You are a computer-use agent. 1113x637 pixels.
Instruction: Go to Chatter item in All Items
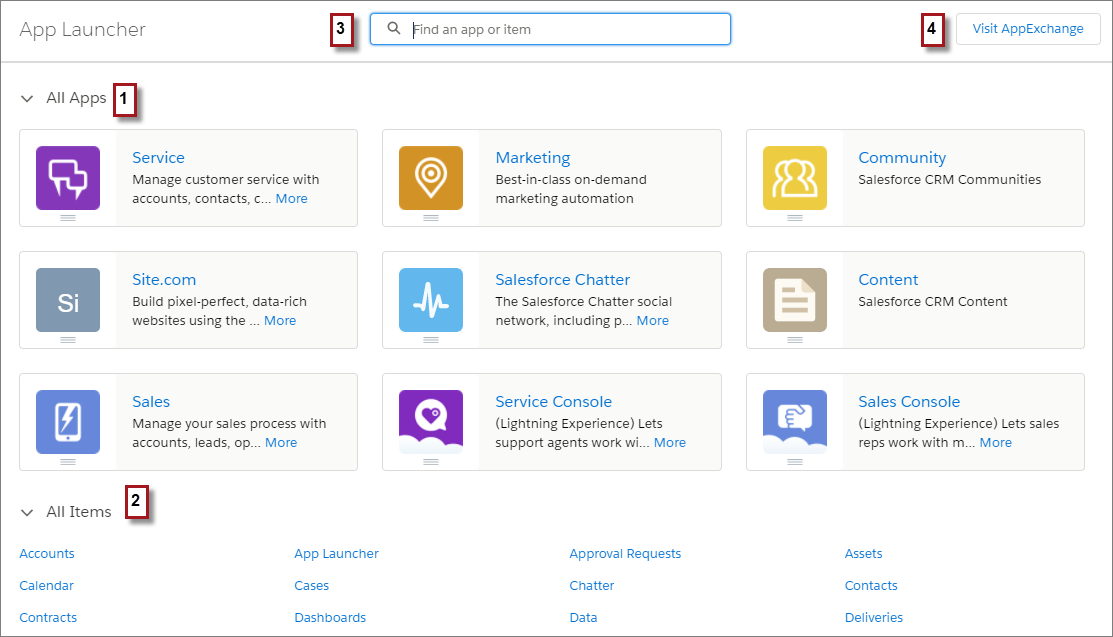(x=592, y=586)
